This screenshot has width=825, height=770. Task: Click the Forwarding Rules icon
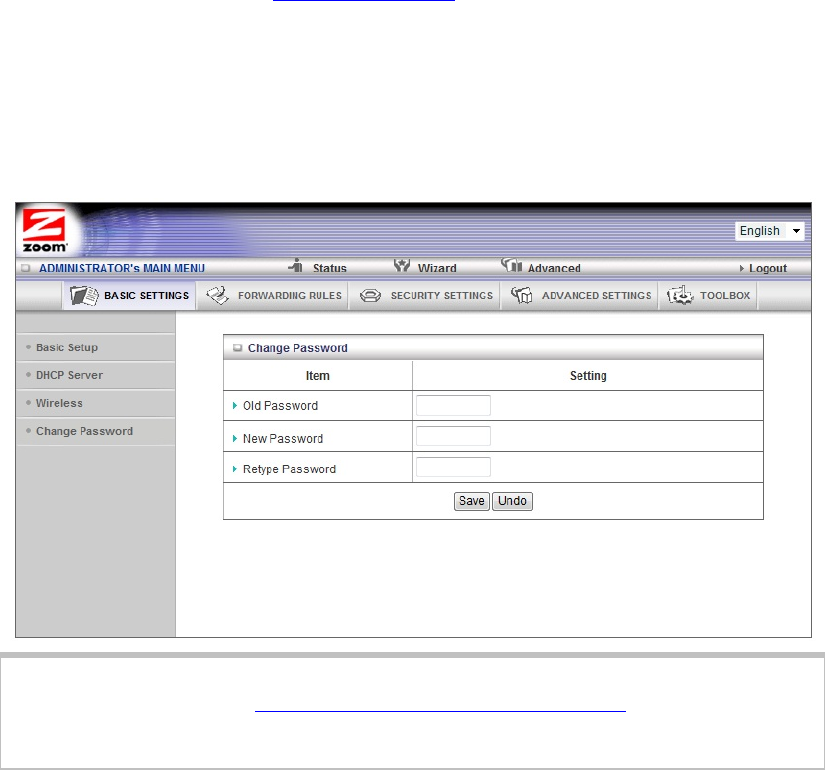[x=217, y=295]
